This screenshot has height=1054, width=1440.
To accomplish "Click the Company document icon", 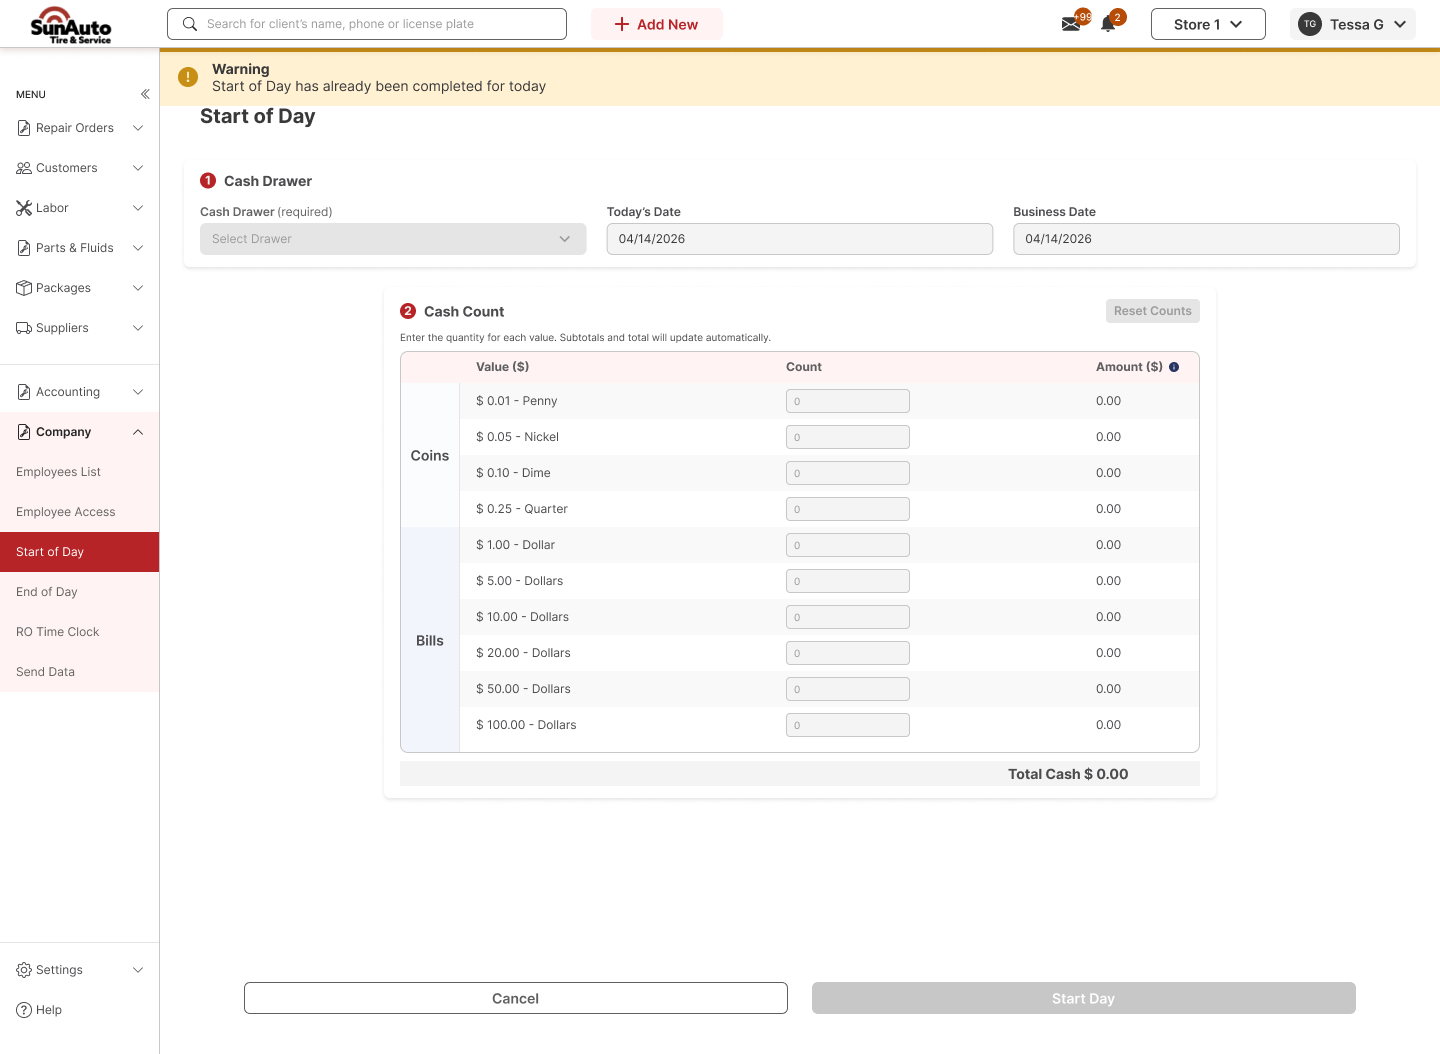I will click(24, 432).
